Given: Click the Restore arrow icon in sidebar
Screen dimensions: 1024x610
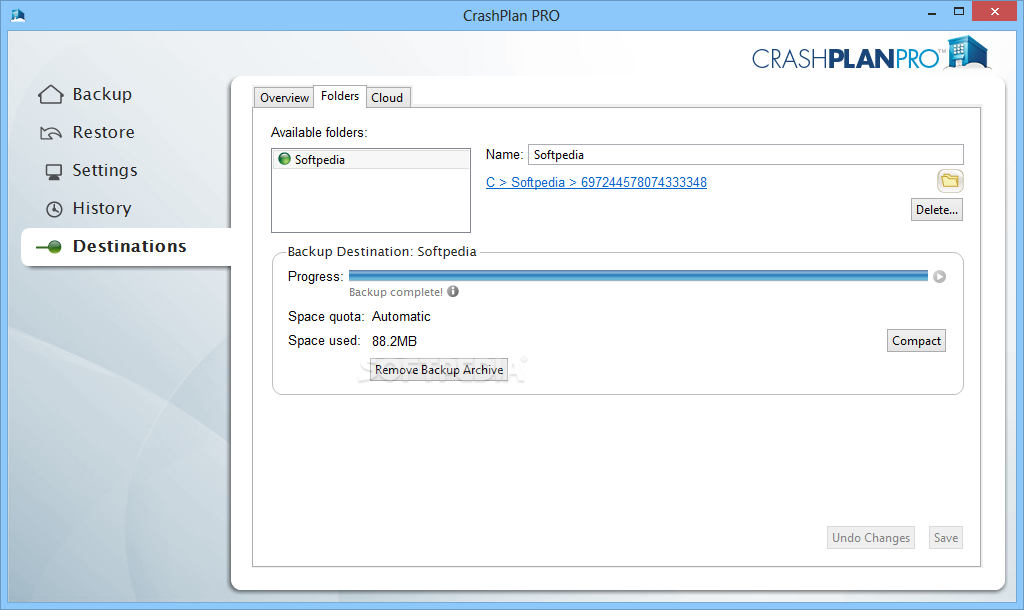Looking at the screenshot, I should [51, 133].
